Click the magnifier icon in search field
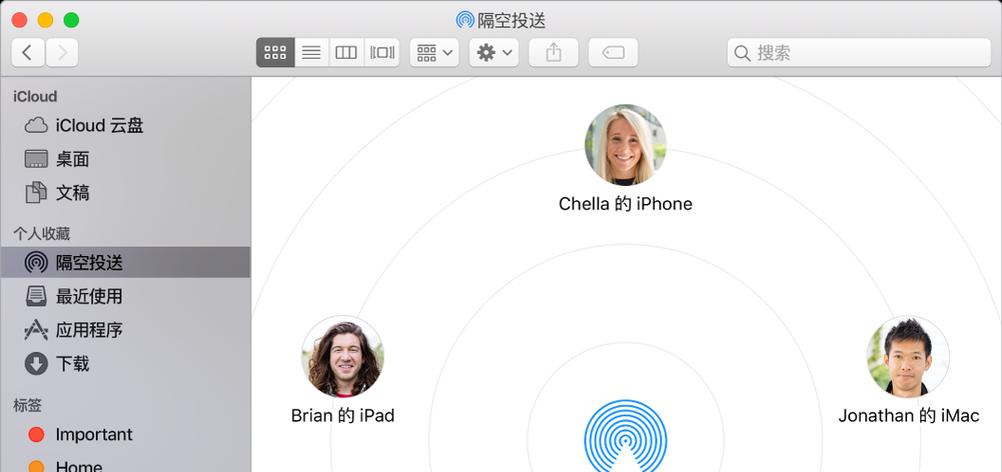The image size is (1002, 472). point(742,53)
